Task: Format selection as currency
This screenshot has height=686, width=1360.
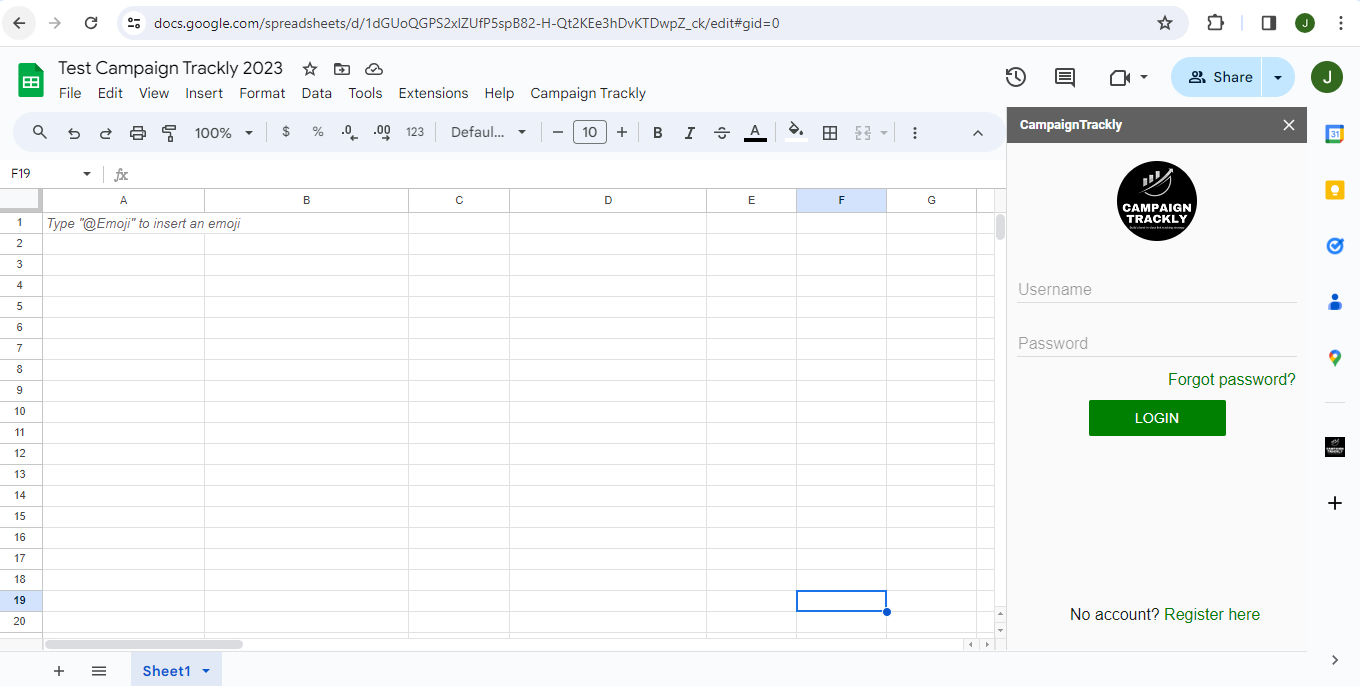Action: [x=285, y=131]
